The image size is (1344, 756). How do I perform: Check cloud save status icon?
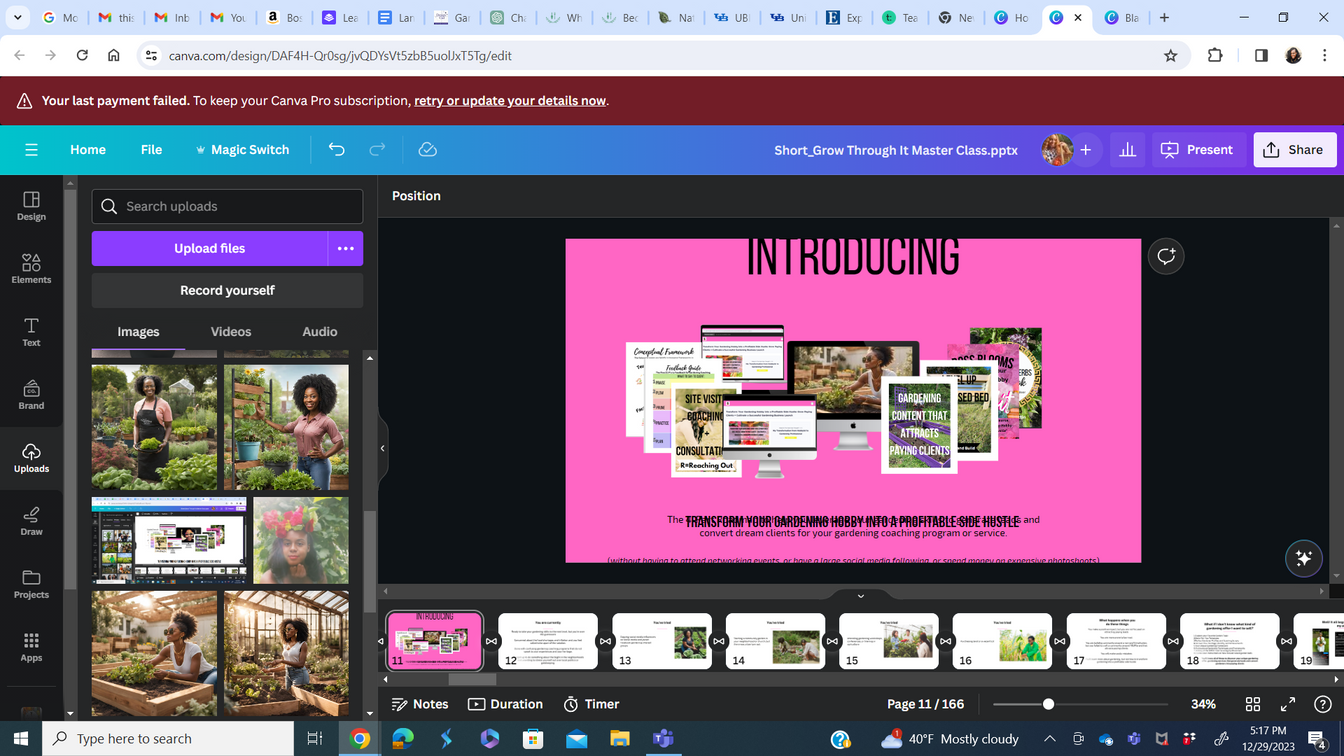tap(427, 150)
